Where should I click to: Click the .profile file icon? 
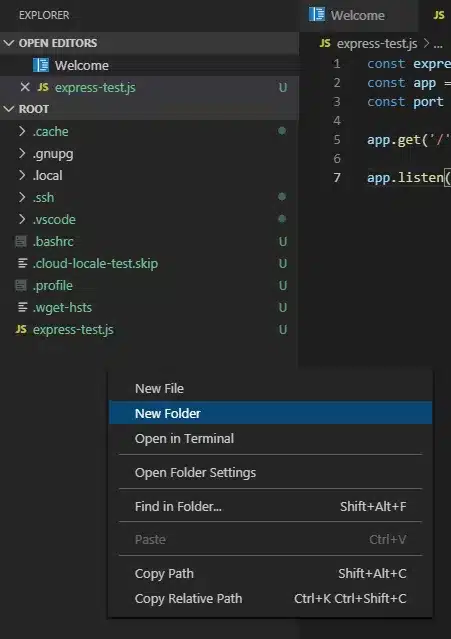click(21, 285)
